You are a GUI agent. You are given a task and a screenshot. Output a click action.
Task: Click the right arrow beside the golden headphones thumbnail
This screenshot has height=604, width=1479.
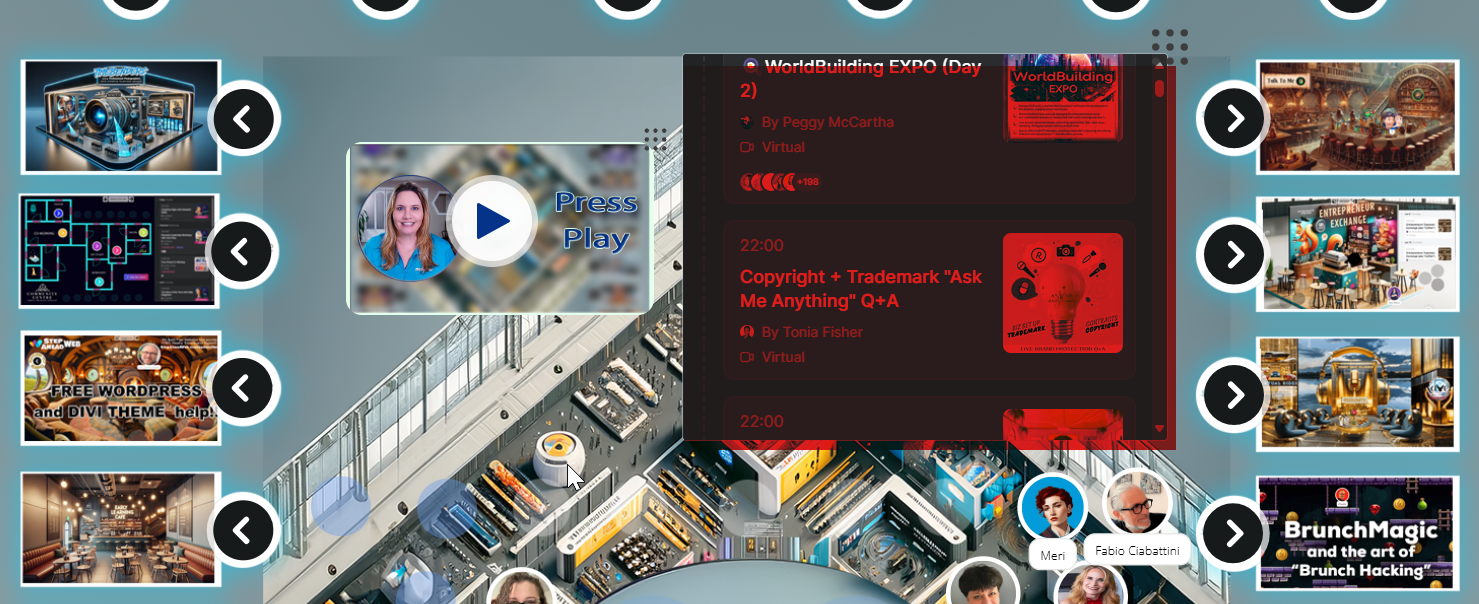(x=1235, y=395)
